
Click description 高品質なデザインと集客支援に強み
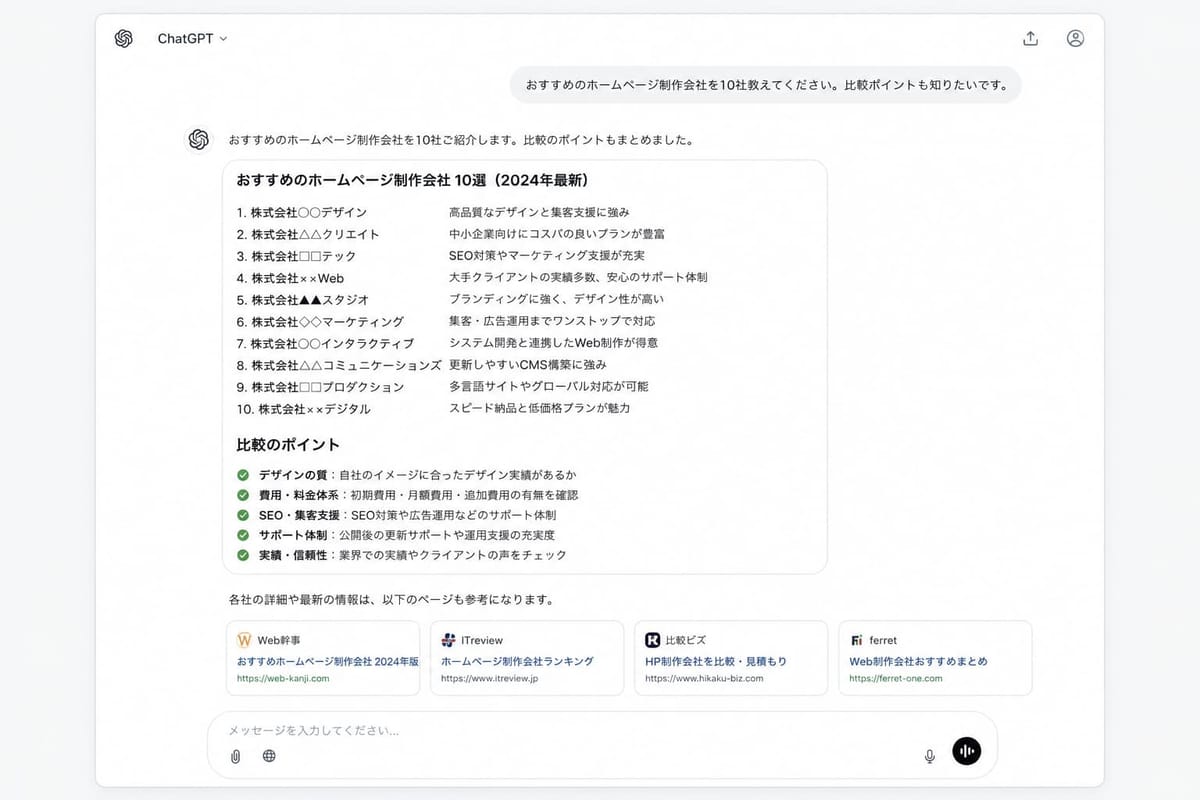539,212
